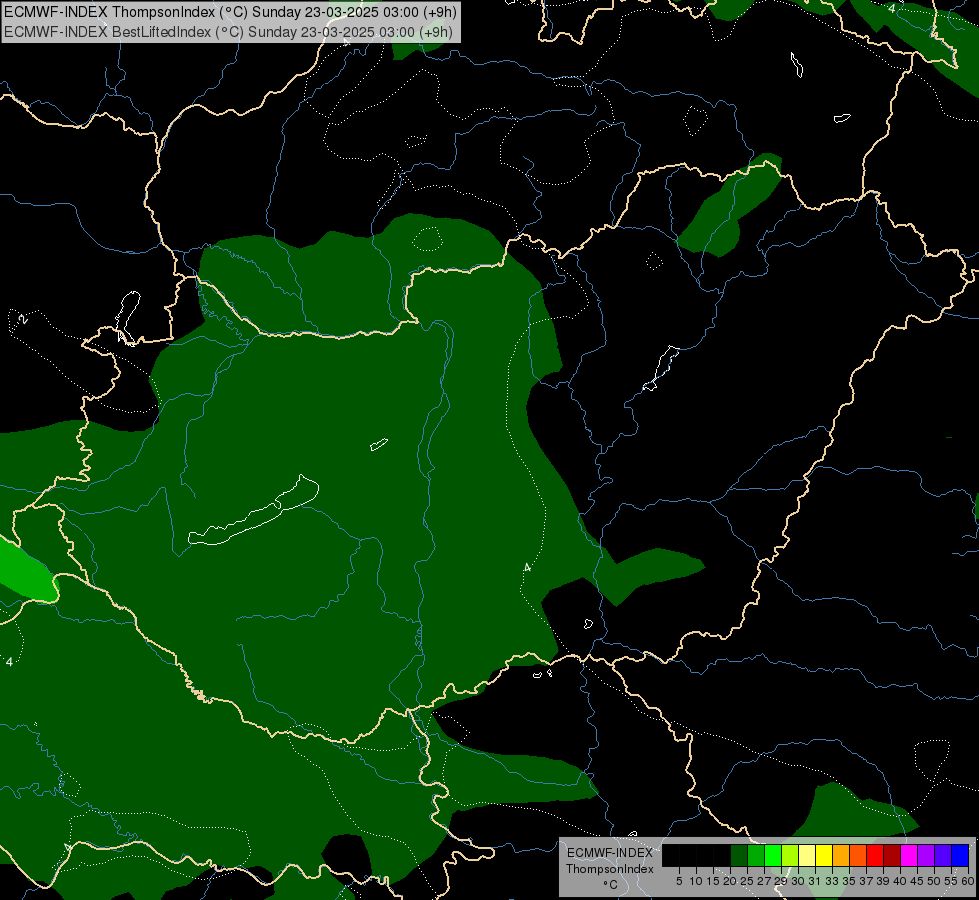Click the legend scale value 55
This screenshot has width=979, height=900.
(x=952, y=881)
